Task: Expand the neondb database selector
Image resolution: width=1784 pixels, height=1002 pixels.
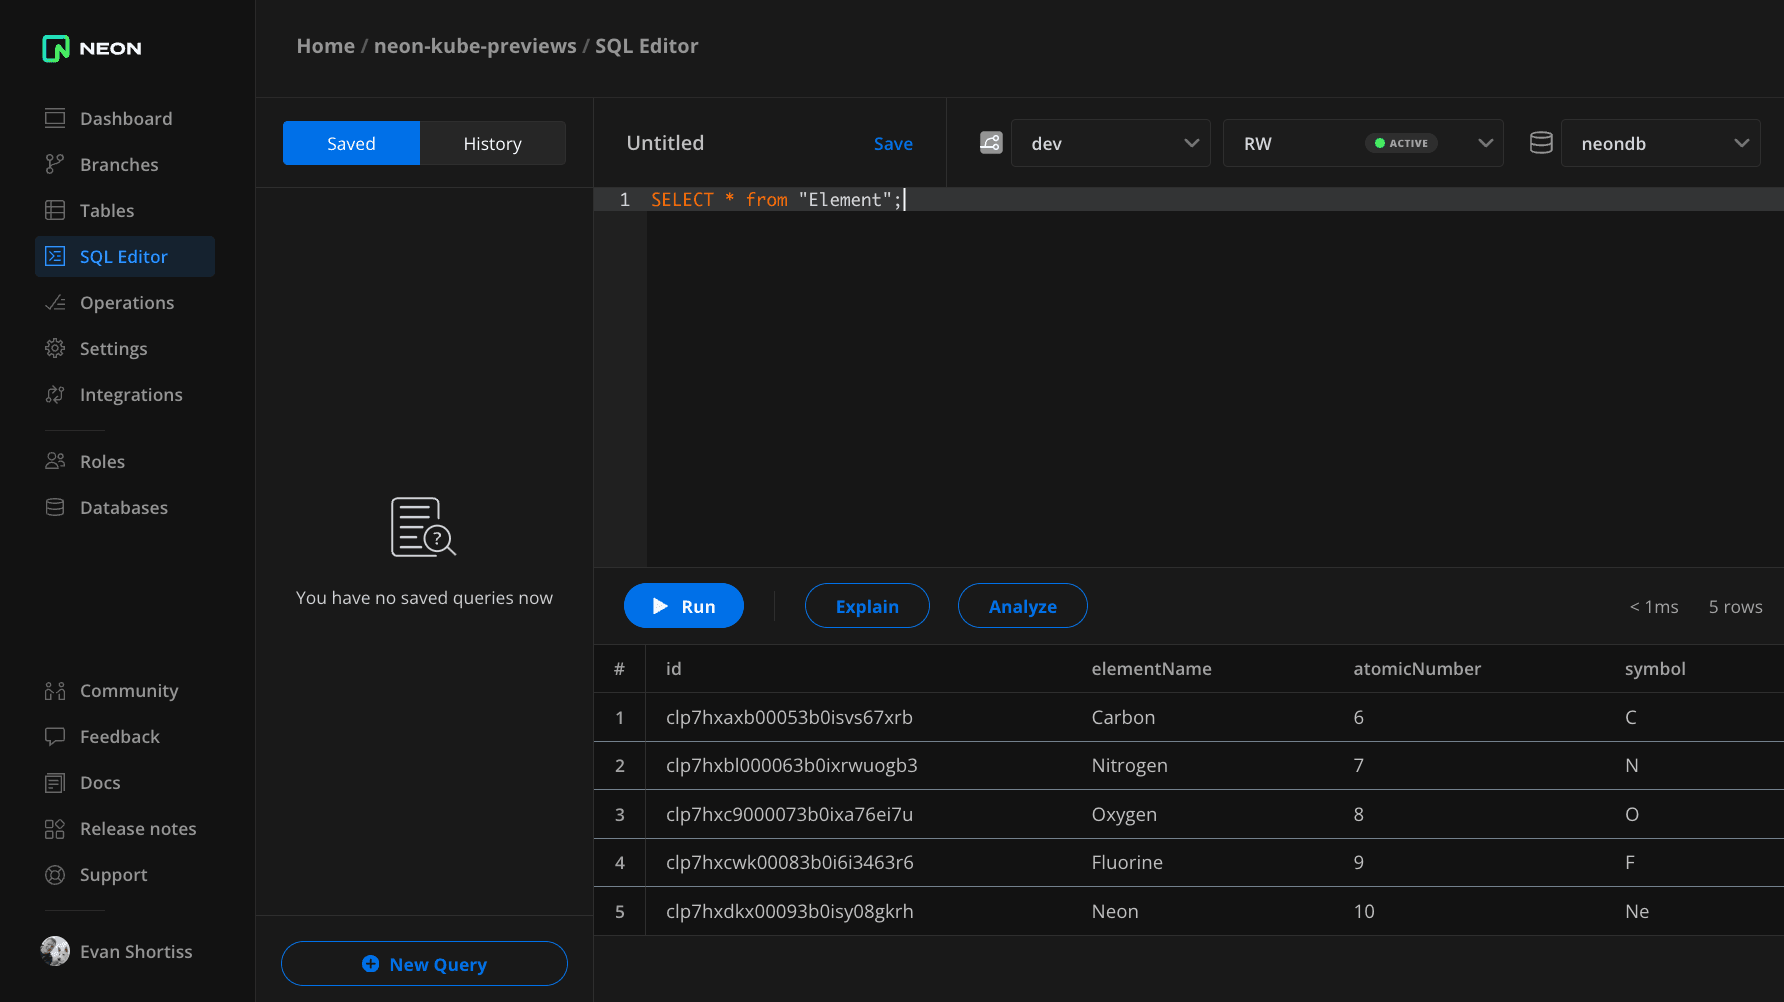Action: point(1660,143)
